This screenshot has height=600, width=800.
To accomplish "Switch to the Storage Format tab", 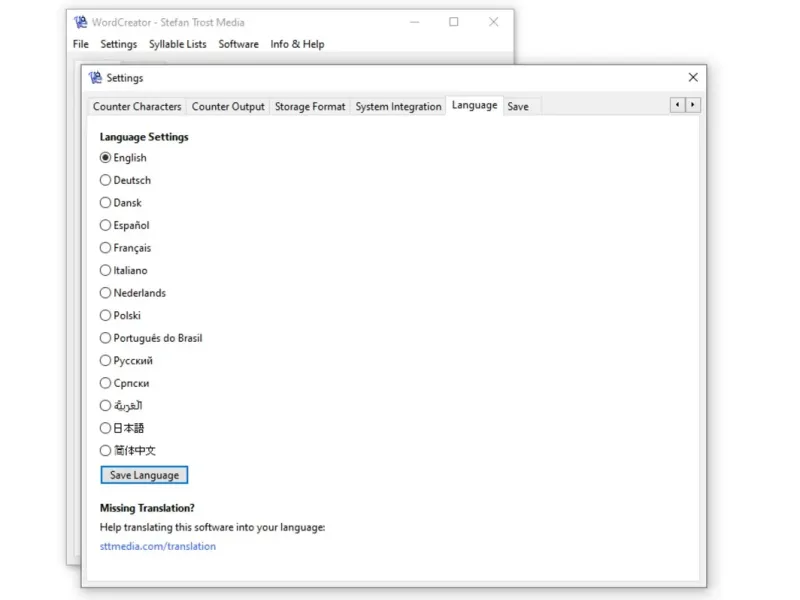I will (310, 107).
